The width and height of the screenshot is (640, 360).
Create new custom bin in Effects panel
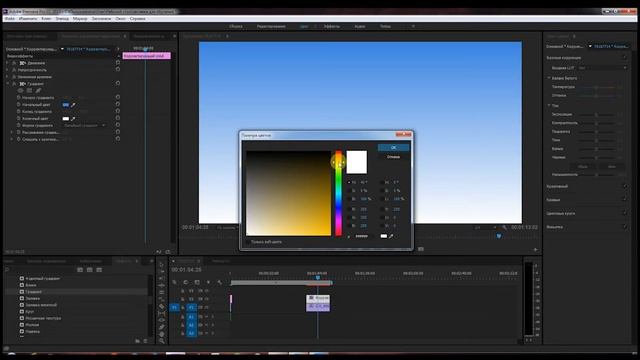click(138, 341)
